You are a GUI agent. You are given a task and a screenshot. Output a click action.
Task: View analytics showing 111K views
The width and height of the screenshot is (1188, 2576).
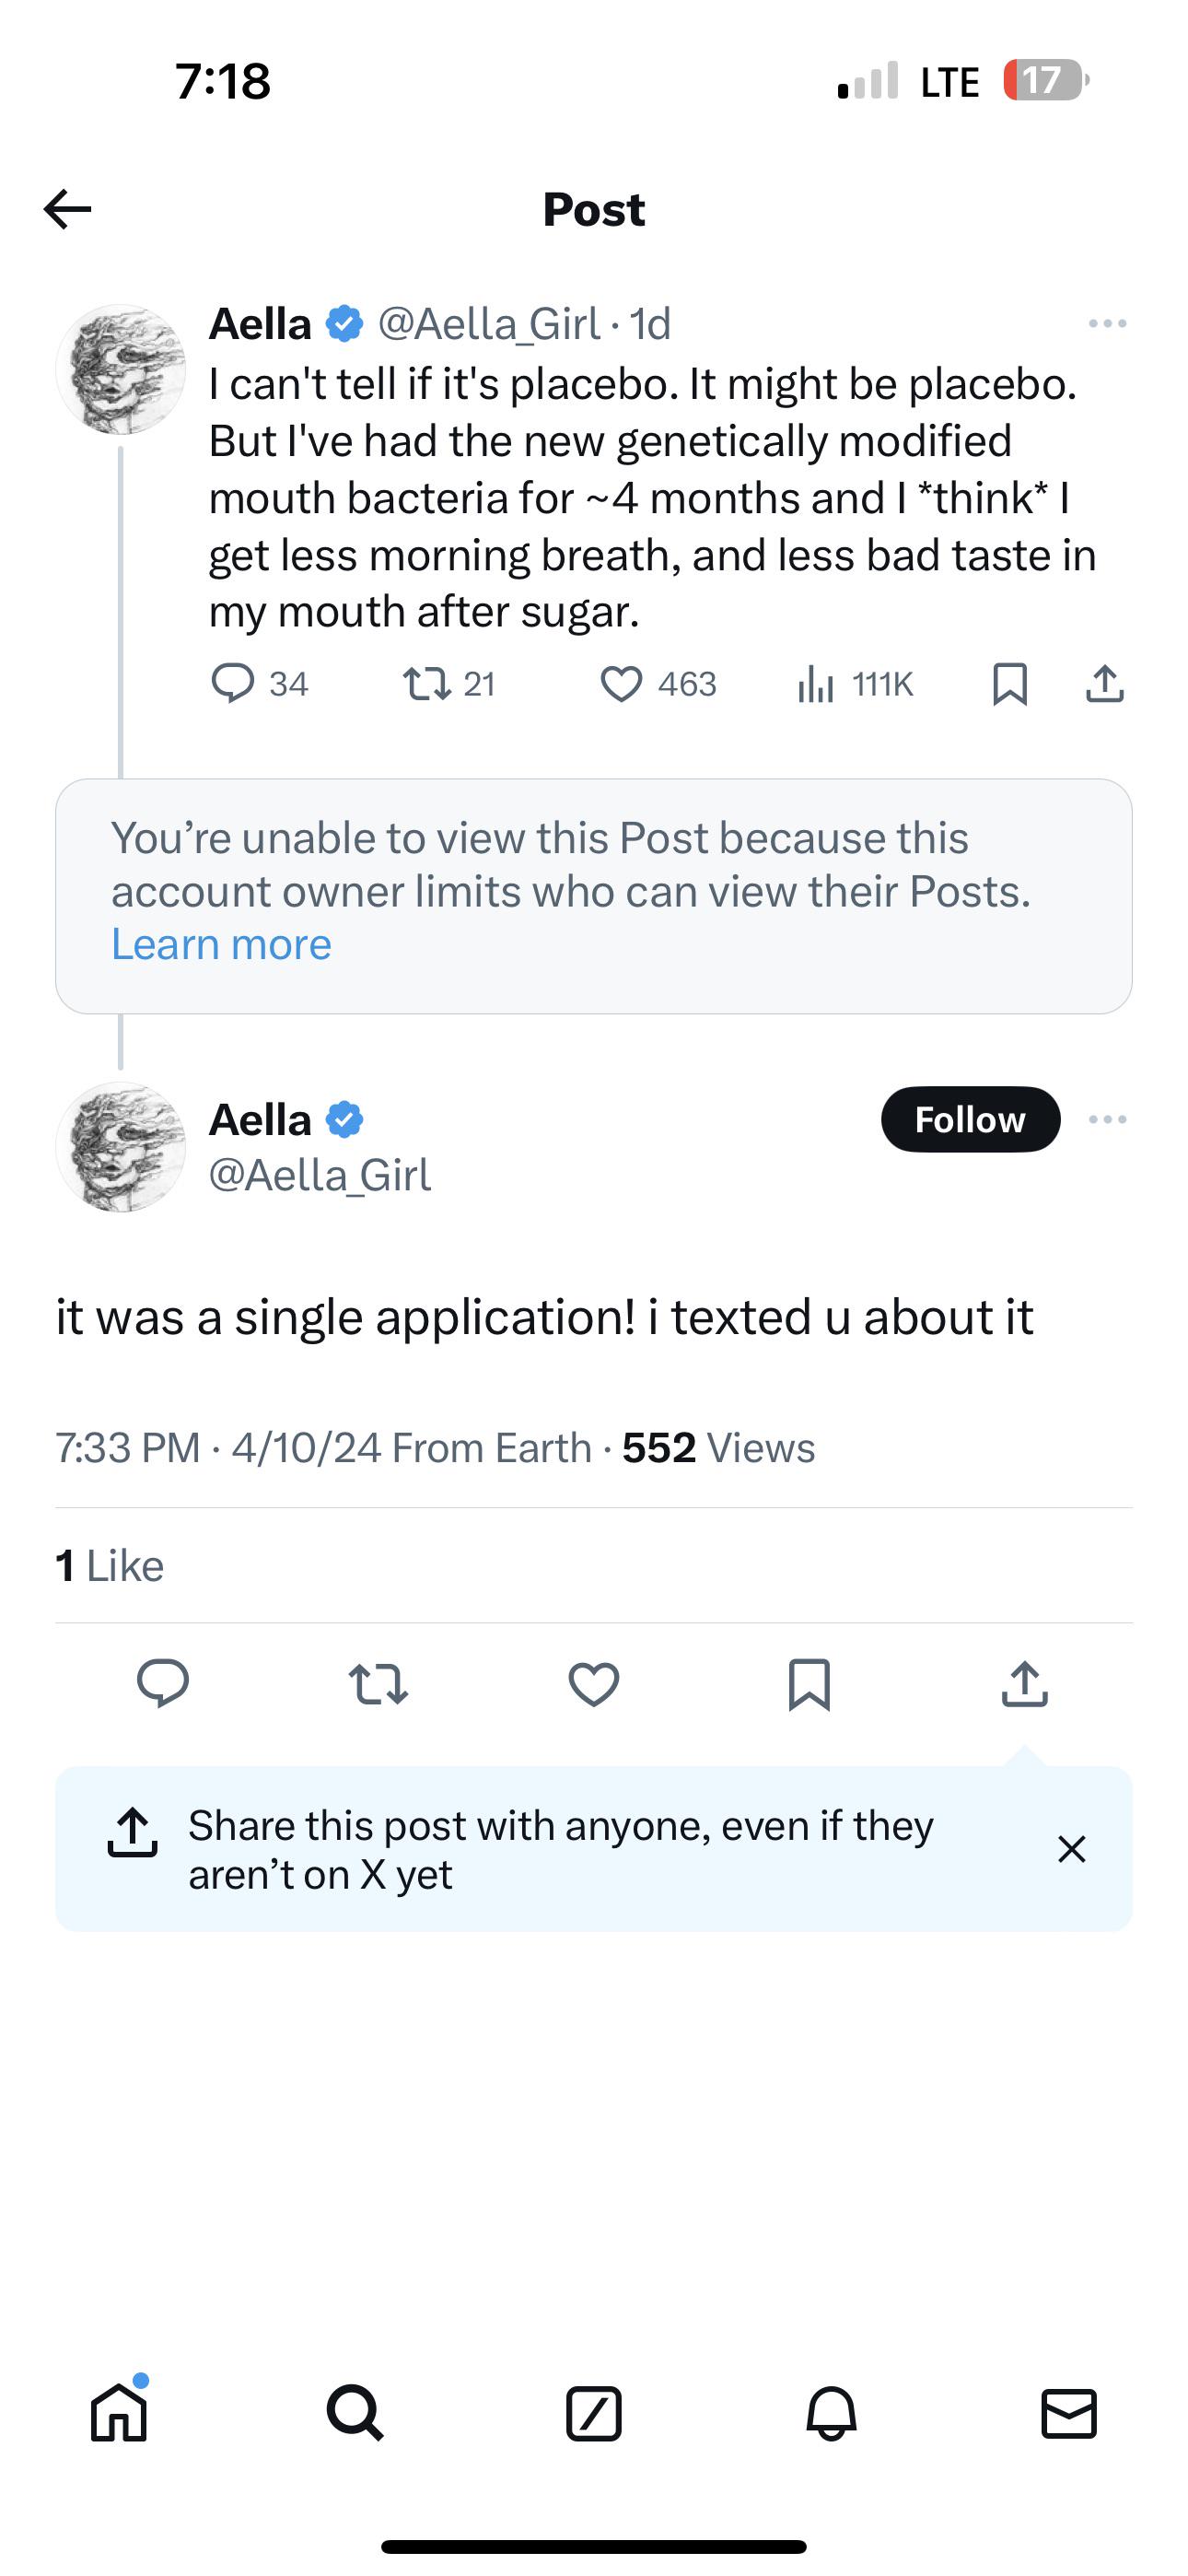(x=816, y=684)
